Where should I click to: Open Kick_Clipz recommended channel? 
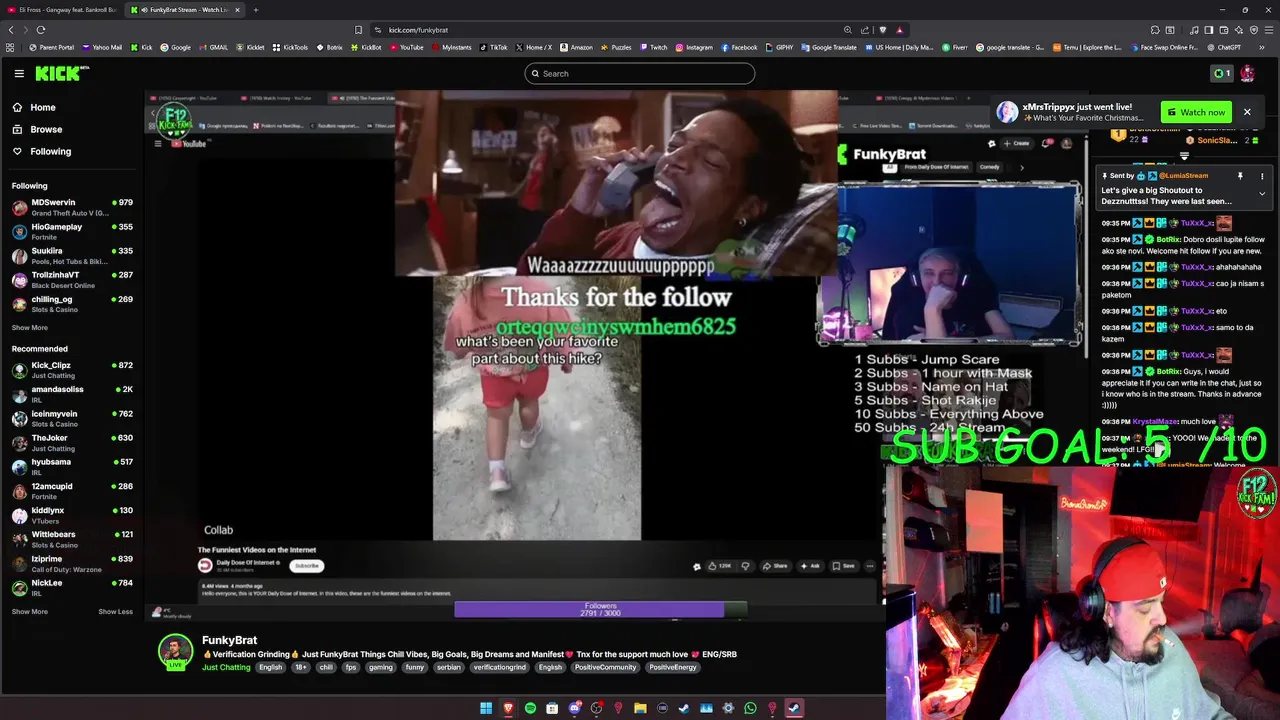pos(71,370)
